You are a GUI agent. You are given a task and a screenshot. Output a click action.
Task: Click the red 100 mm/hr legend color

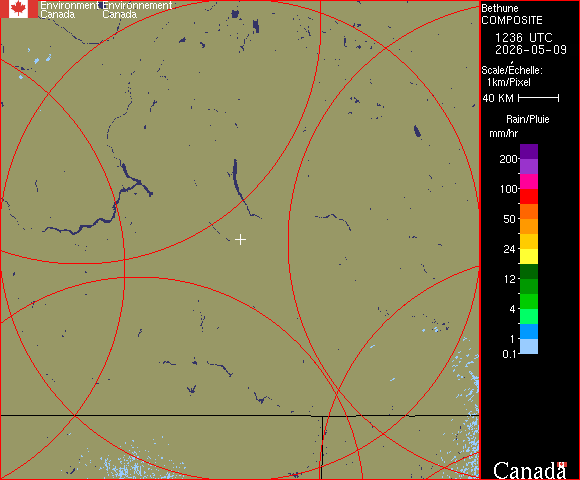pos(529,197)
